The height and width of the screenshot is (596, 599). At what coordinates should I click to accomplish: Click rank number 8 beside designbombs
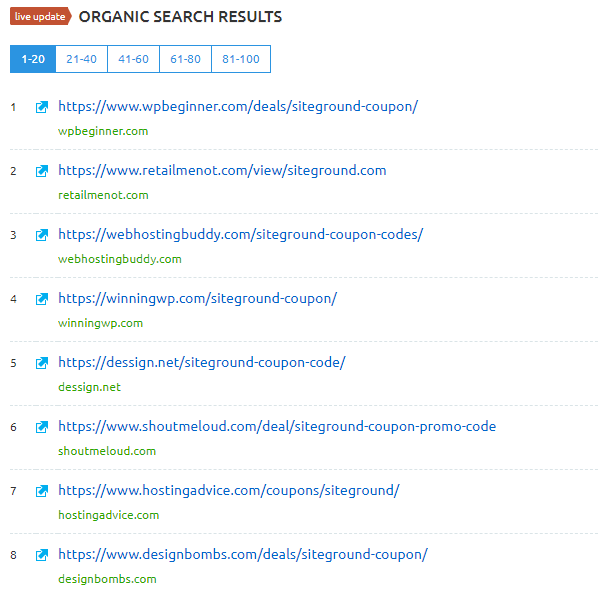point(13,555)
